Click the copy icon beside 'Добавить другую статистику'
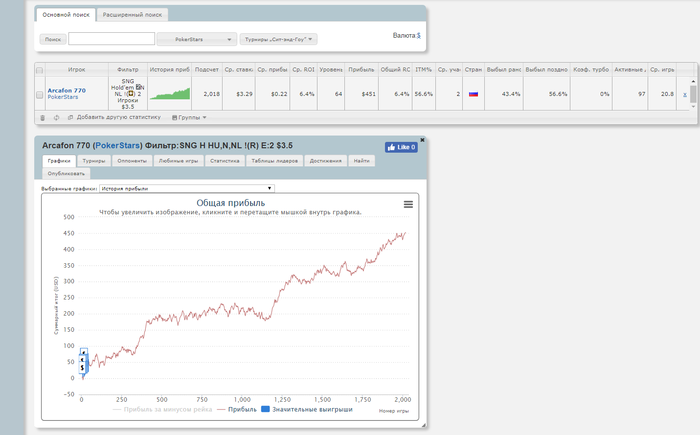 pyautogui.click(x=70, y=117)
